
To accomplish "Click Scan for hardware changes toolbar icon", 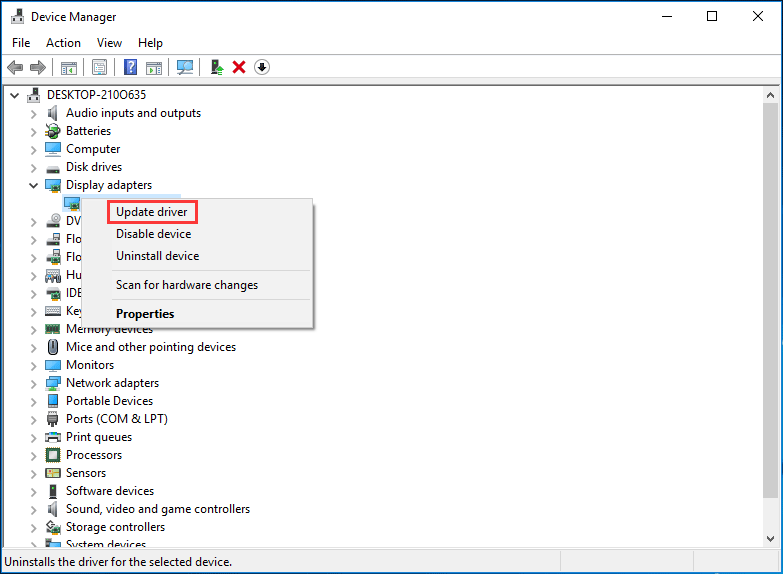I will click(185, 67).
